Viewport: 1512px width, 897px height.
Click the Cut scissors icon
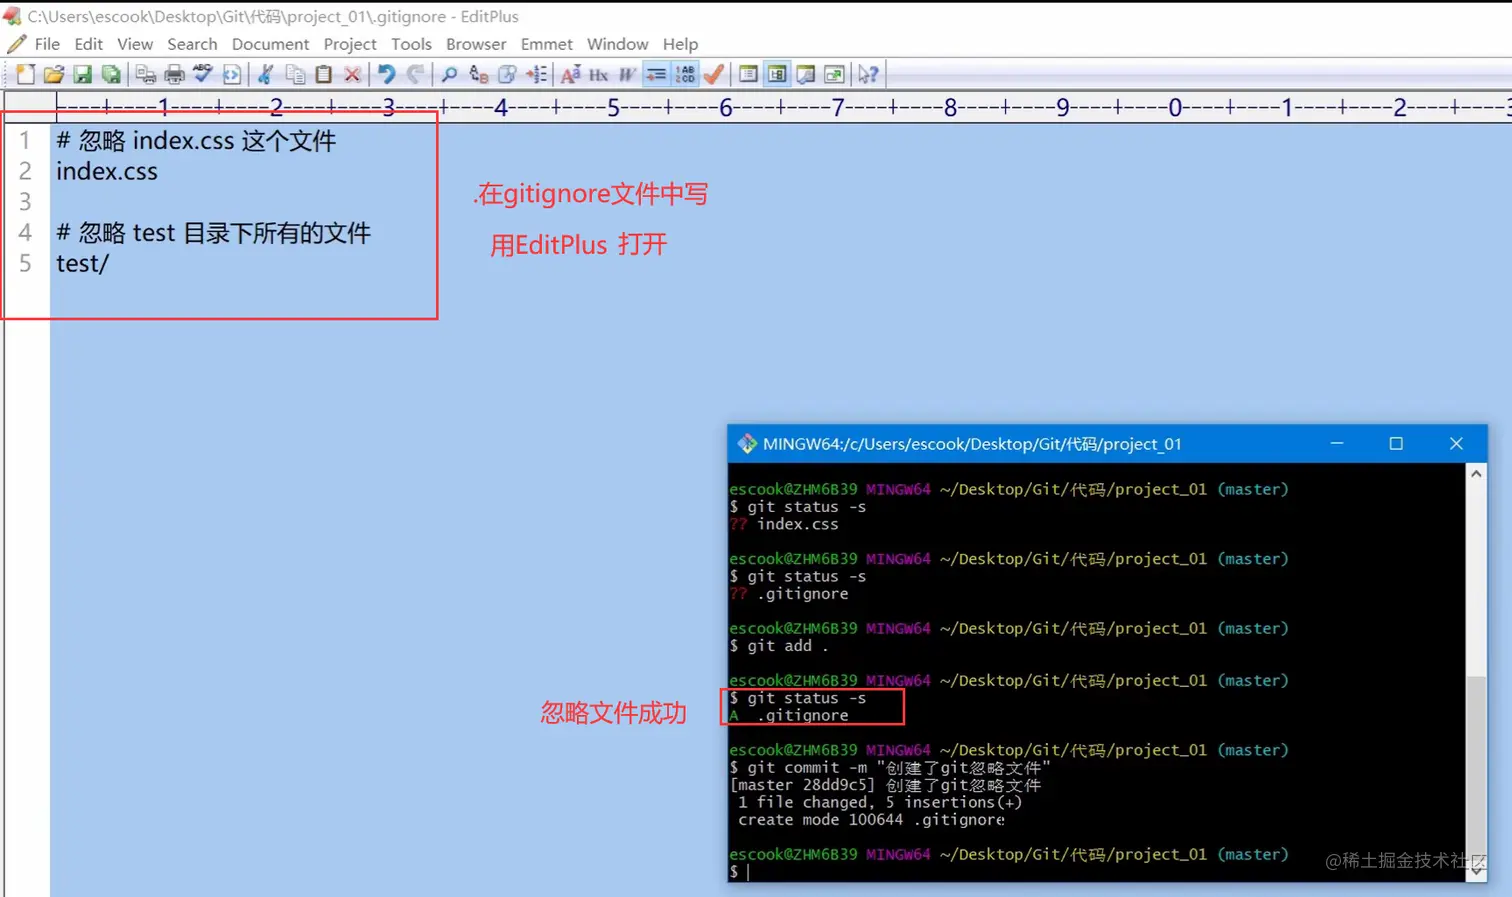(265, 74)
